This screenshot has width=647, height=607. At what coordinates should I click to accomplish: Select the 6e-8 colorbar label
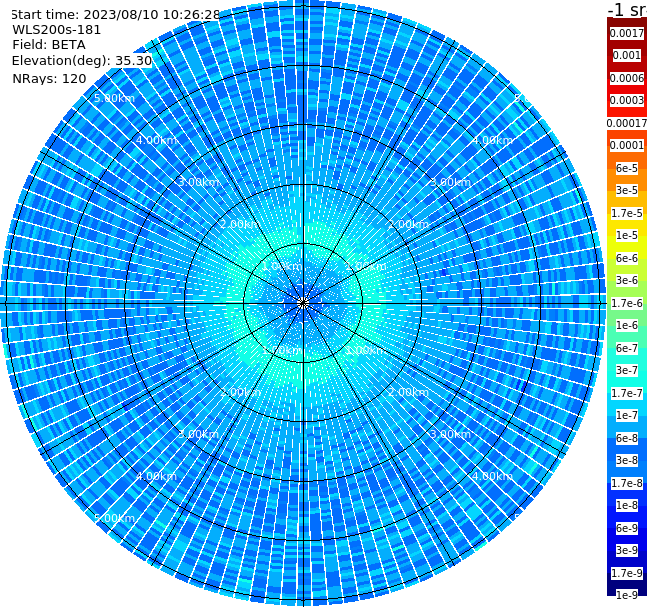pos(627,438)
